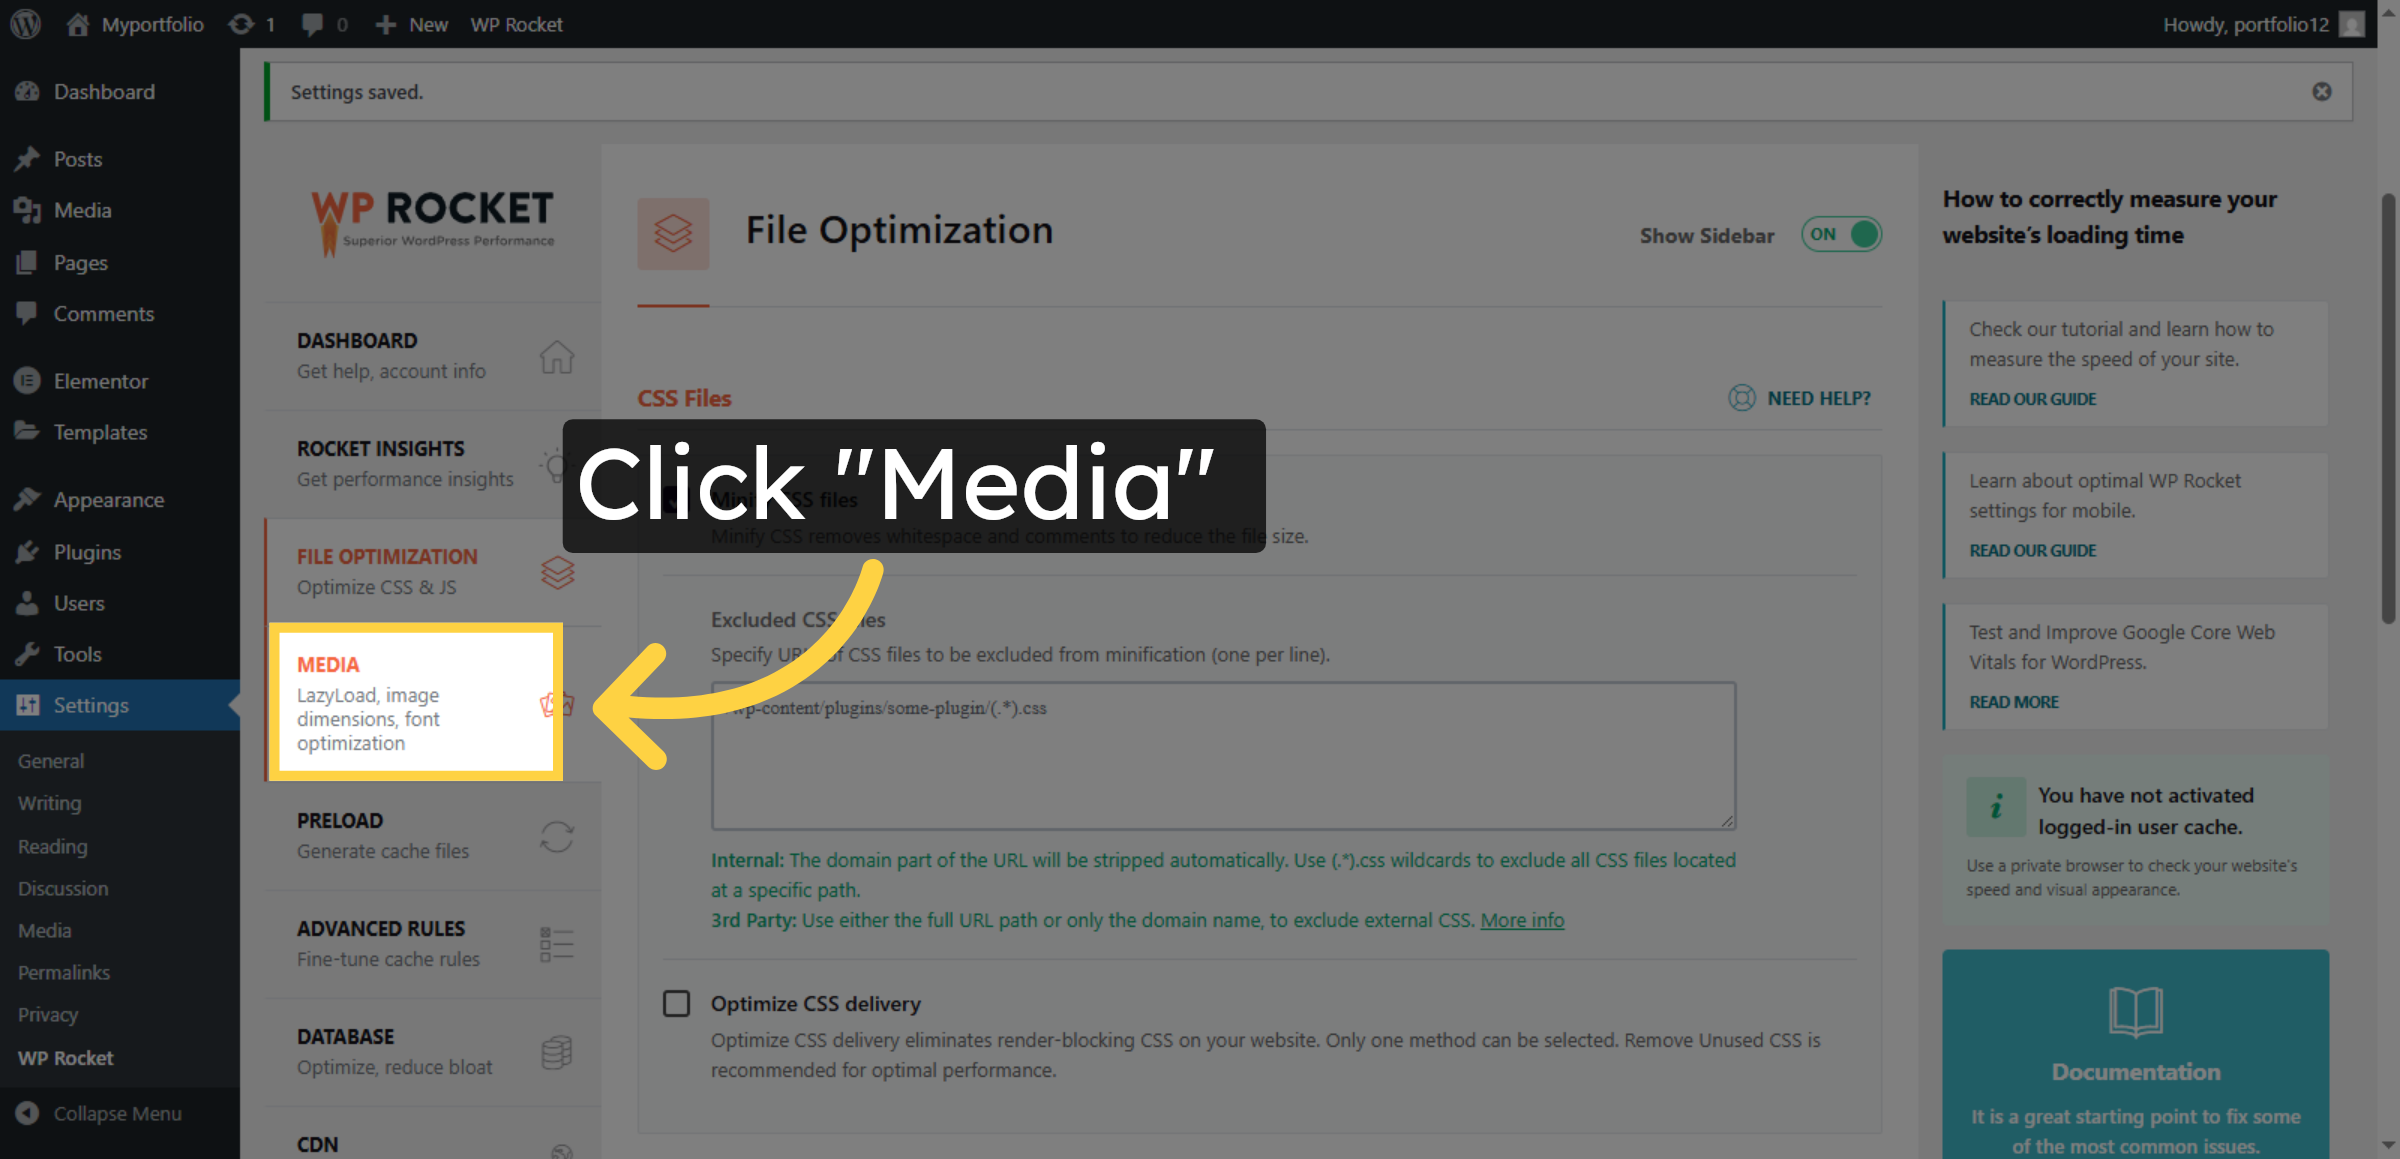Dismiss the Settings saved notice

2321,91
